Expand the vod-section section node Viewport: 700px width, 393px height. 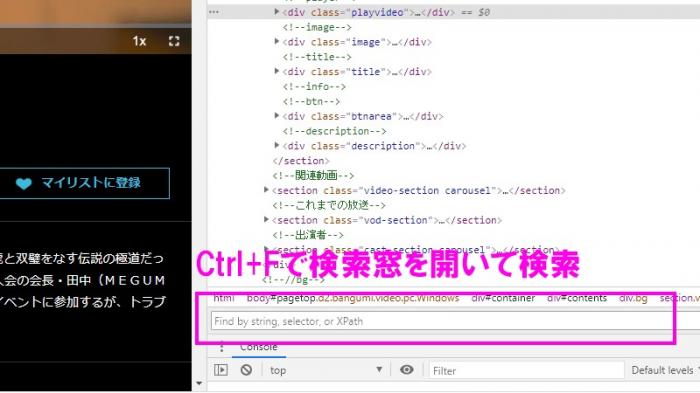pos(266,220)
